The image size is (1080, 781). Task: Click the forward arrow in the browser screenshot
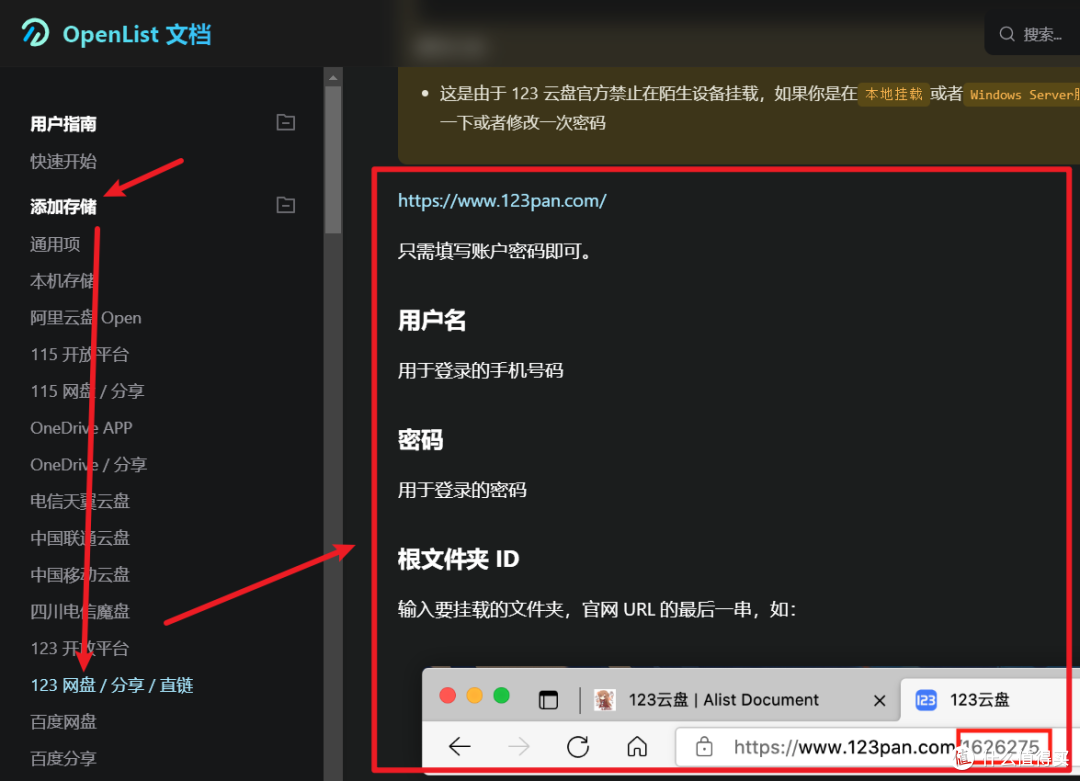[x=518, y=746]
